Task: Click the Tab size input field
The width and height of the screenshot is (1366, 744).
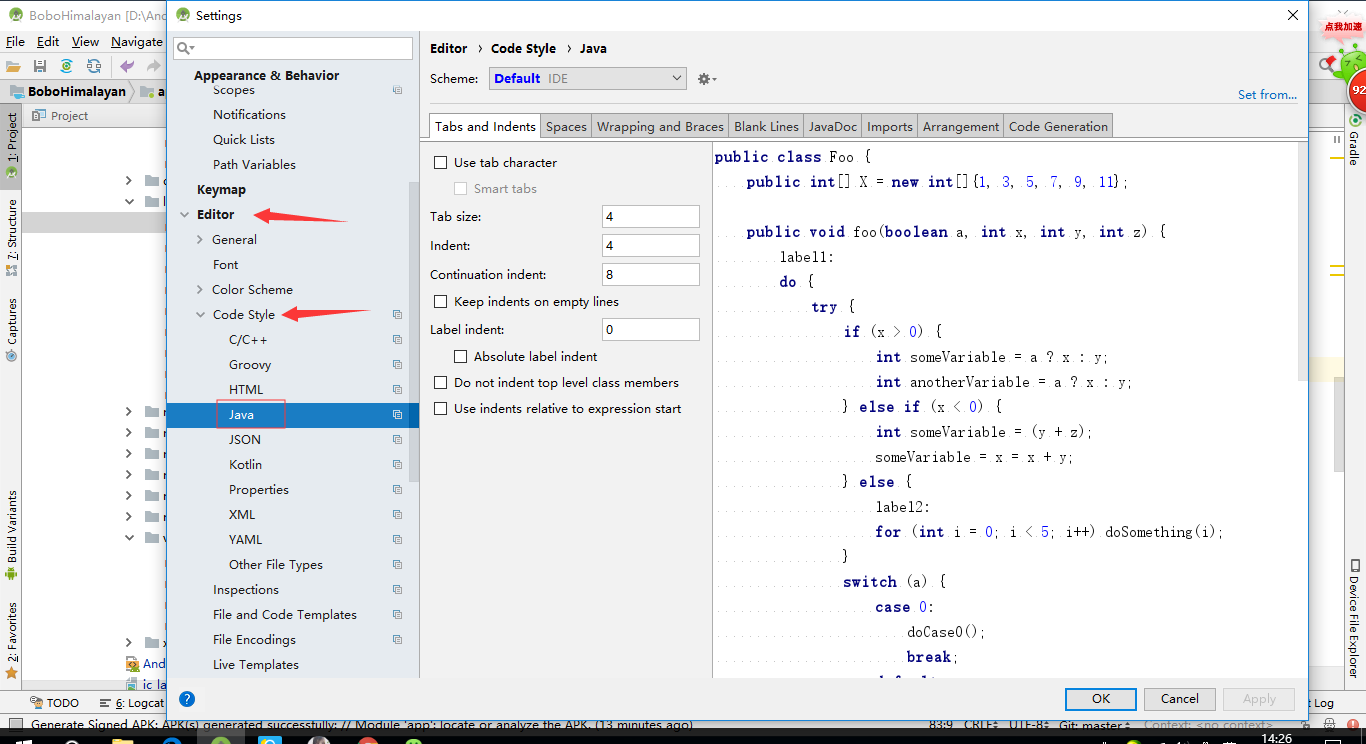Action: tap(651, 217)
